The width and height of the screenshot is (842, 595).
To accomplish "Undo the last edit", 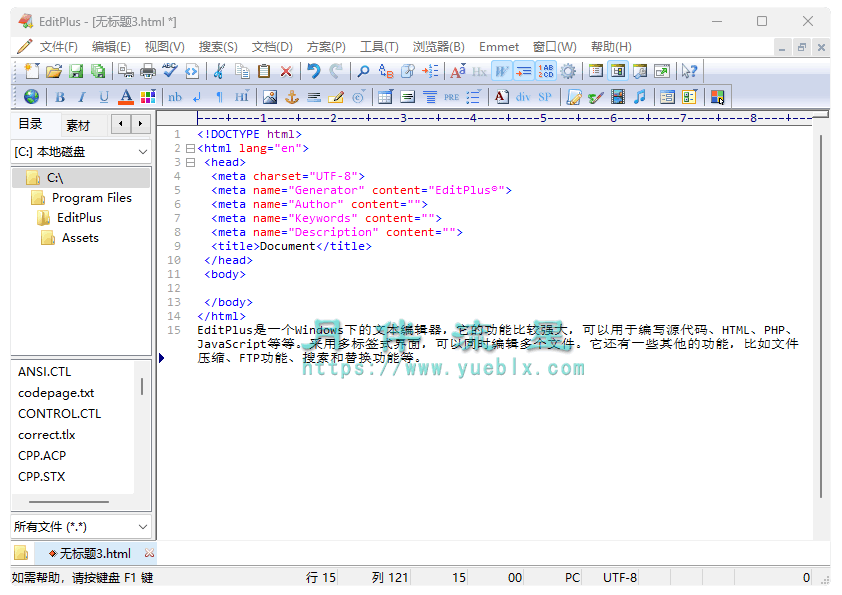I will 314,71.
